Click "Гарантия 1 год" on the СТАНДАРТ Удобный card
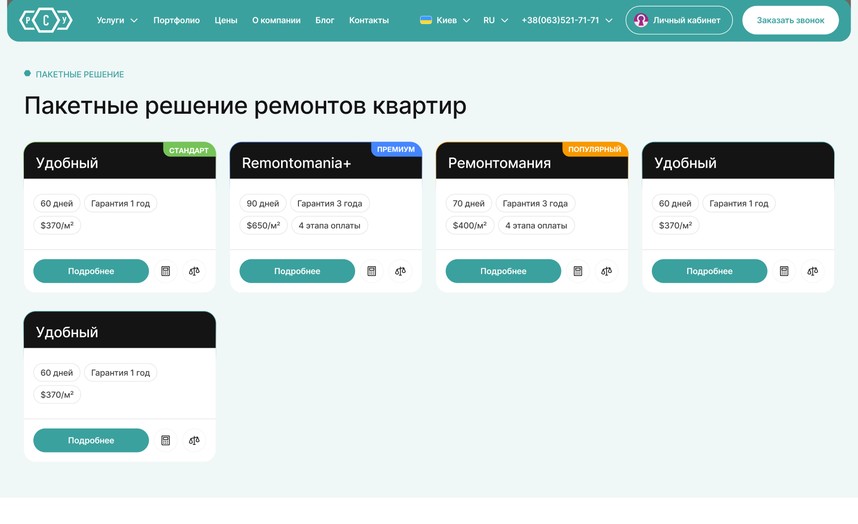Viewport: 858px width, 524px height. (120, 203)
